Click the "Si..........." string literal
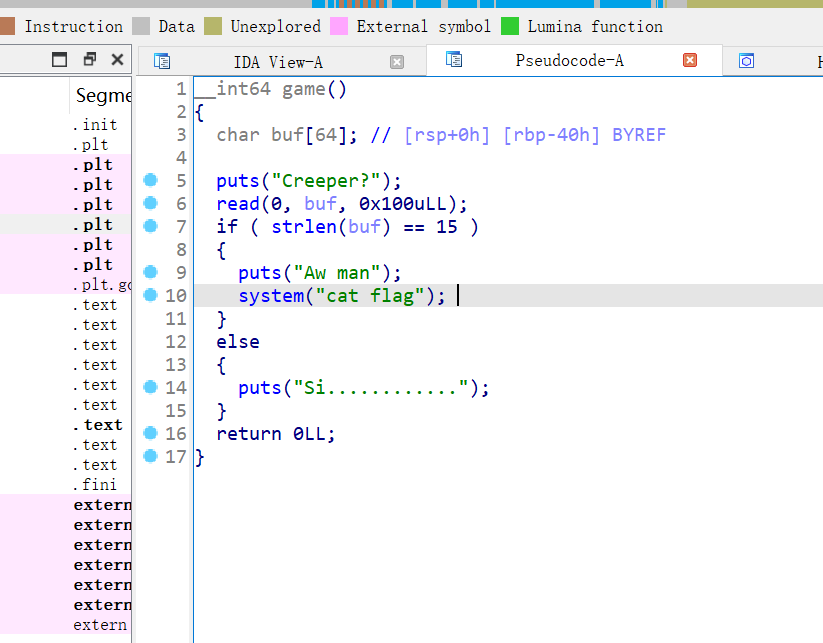 click(x=381, y=388)
